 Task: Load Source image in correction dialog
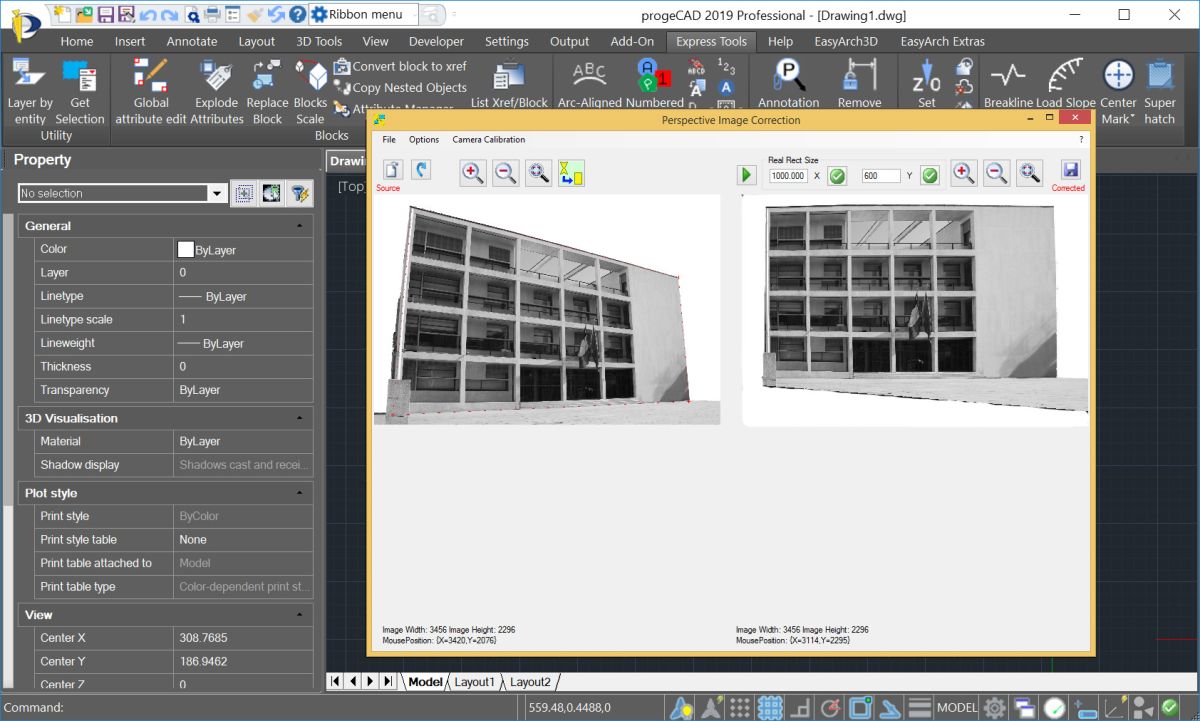click(392, 171)
